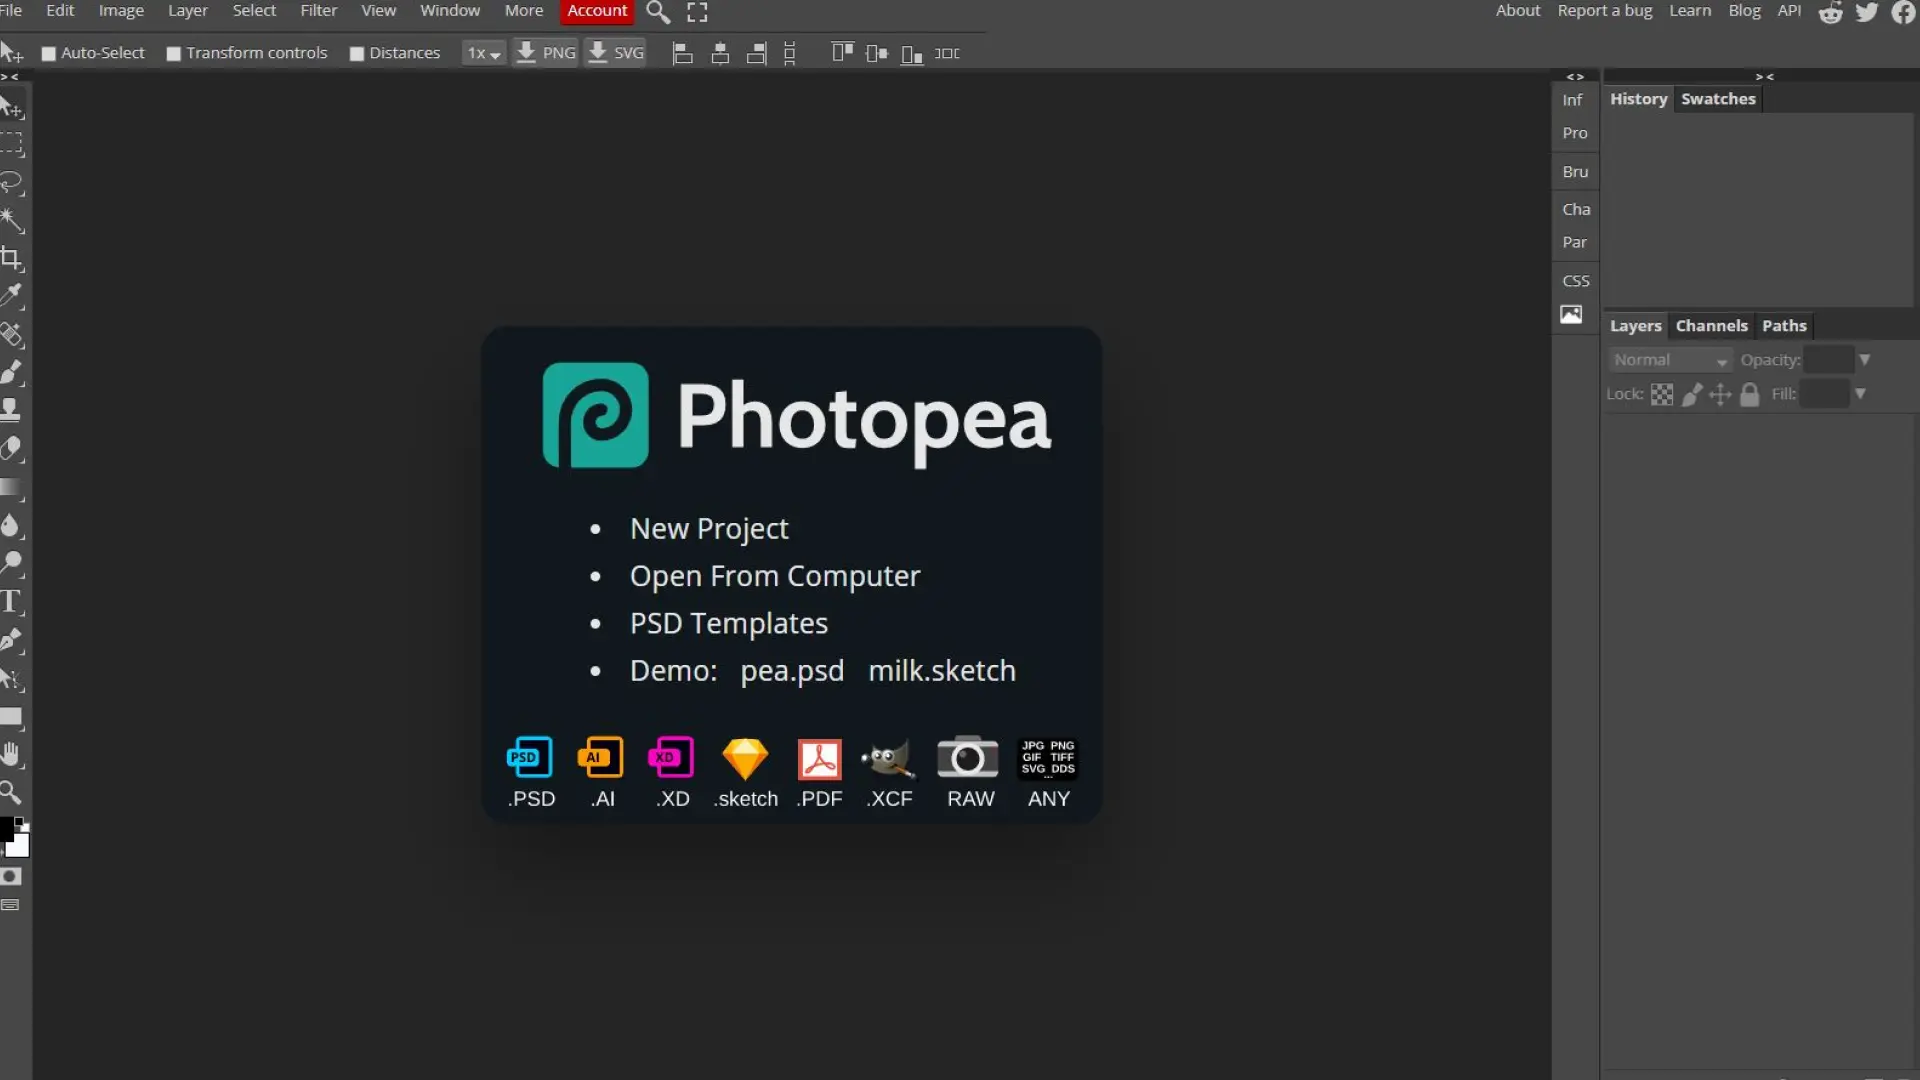1920x1080 pixels.
Task: Switch to the Swatches tab
Action: click(1717, 99)
